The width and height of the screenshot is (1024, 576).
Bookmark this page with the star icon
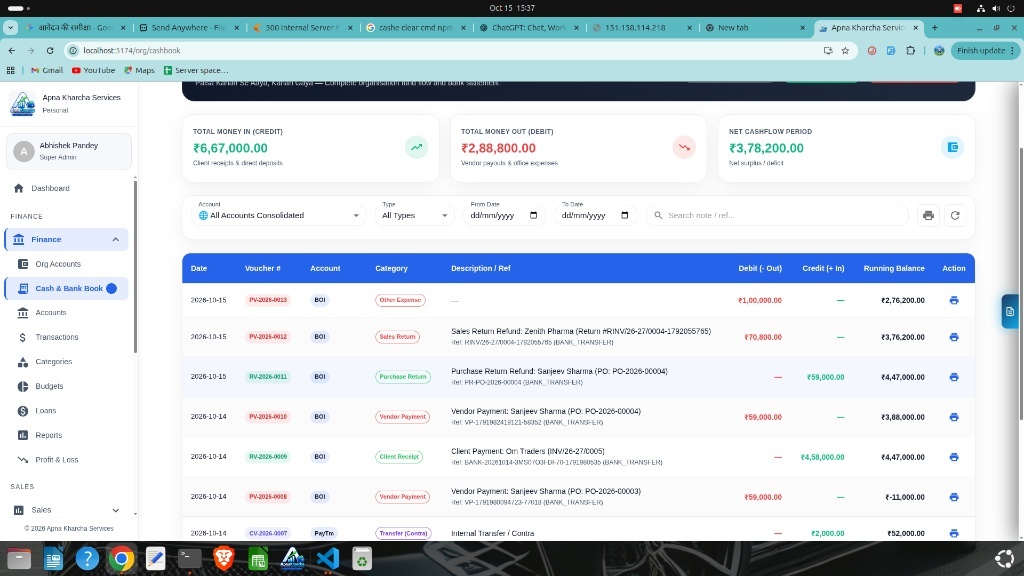tap(845, 50)
